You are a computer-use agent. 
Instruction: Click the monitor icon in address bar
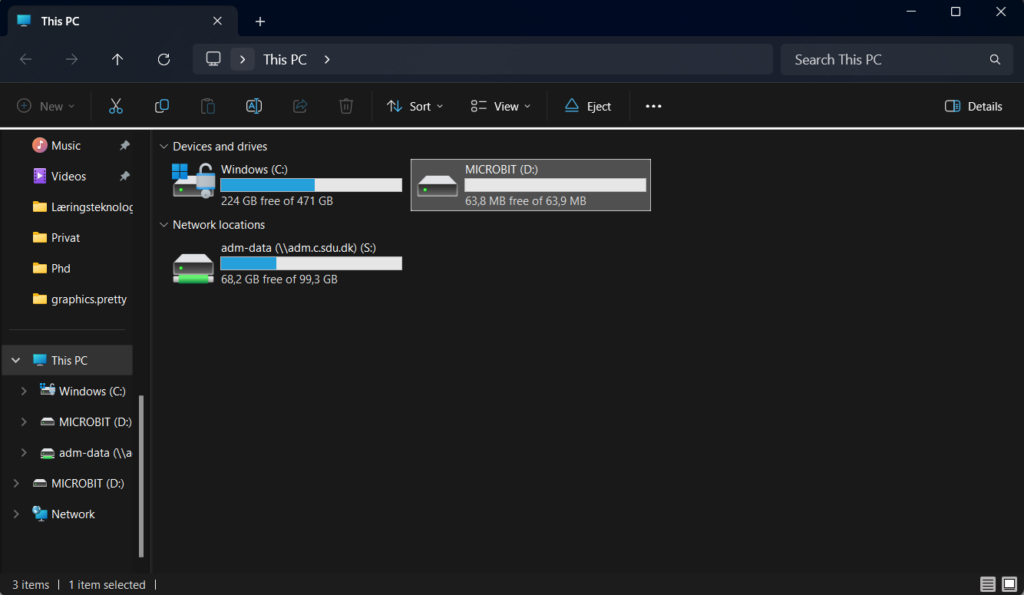click(x=213, y=59)
